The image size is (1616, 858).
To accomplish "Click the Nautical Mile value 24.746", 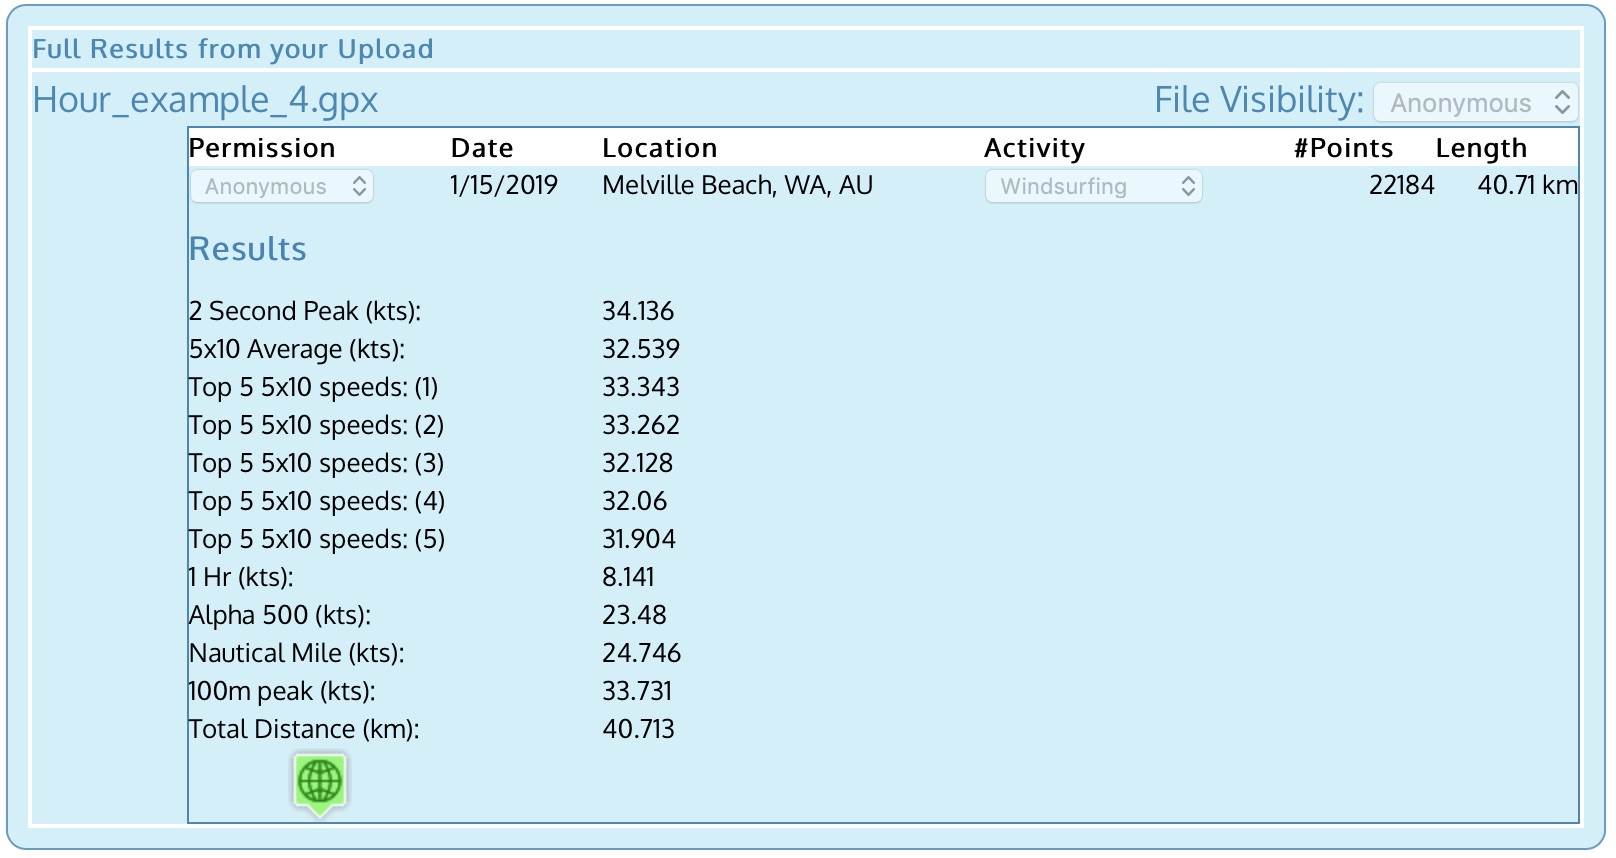I will pyautogui.click(x=640, y=653).
